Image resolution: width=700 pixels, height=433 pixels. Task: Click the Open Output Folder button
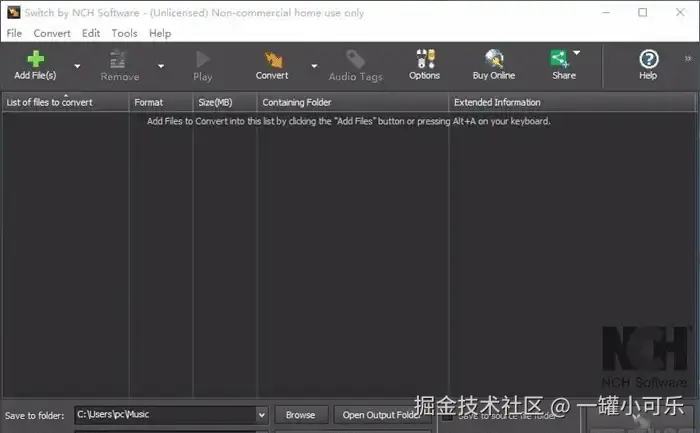381,415
